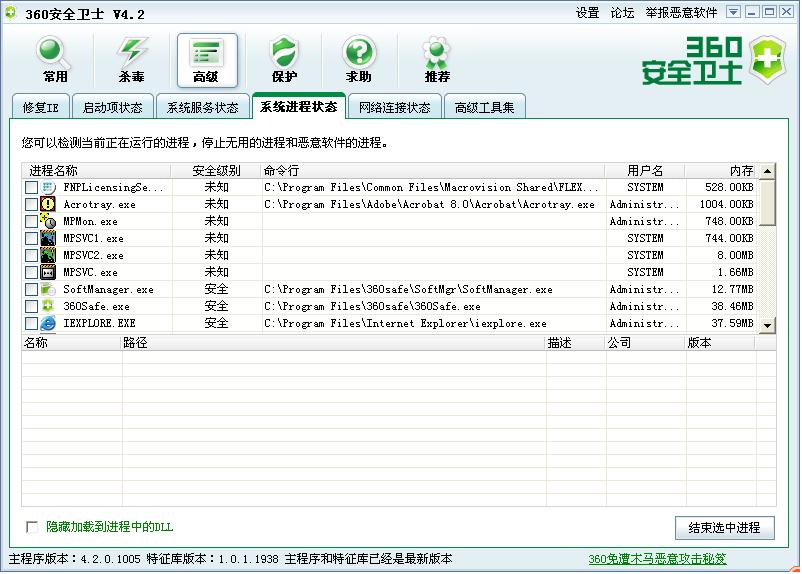This screenshot has height=574, width=802.
Task: Click the 结束选中进程 button
Action: pyautogui.click(x=724, y=528)
